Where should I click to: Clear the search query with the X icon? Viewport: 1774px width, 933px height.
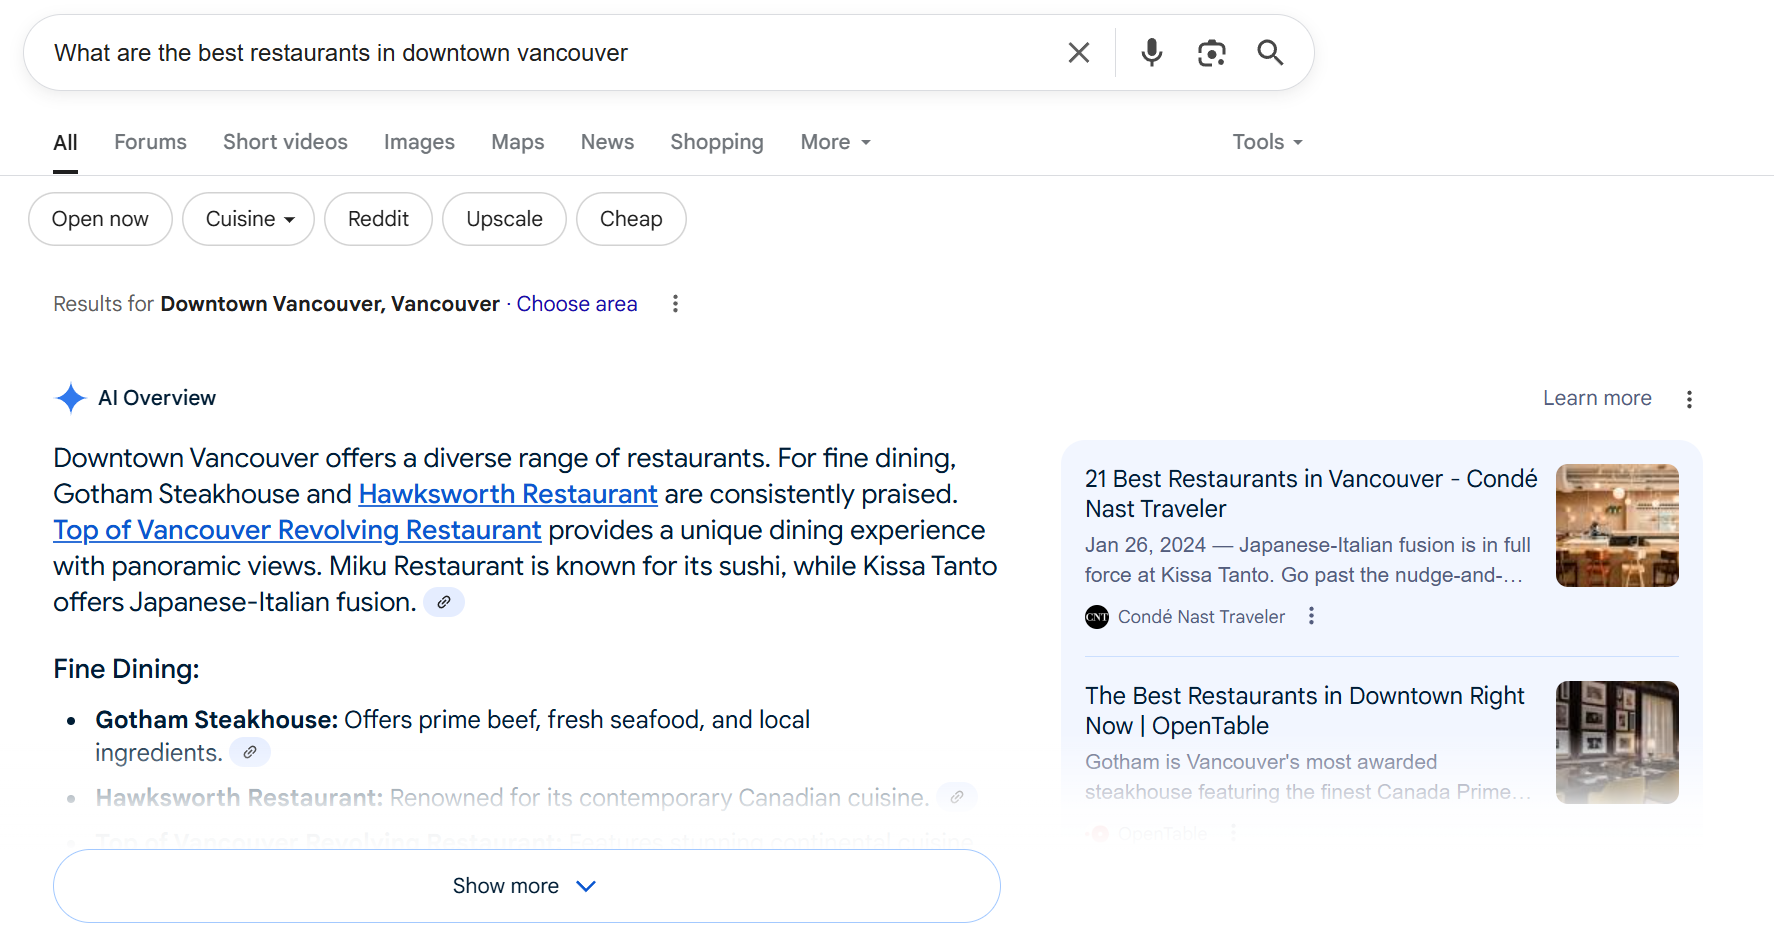pyautogui.click(x=1079, y=52)
